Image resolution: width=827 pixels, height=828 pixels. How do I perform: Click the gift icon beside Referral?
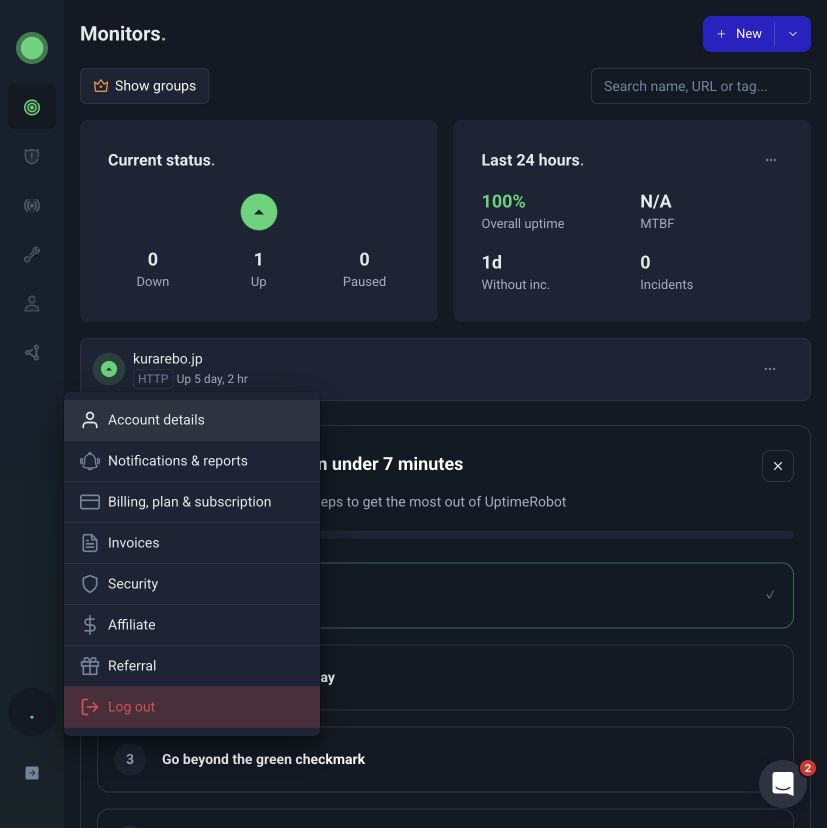tap(90, 666)
